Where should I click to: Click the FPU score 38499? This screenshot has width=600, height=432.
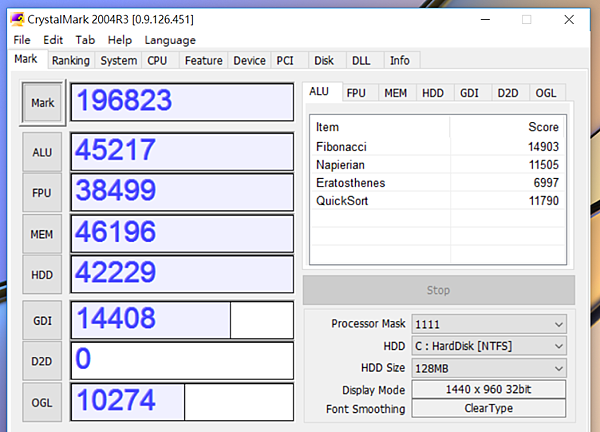(x=182, y=192)
